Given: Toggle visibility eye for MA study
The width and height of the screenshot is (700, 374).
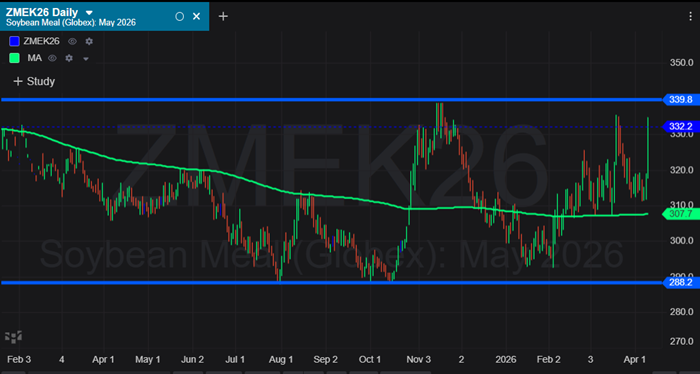Looking at the screenshot, I should pyautogui.click(x=52, y=58).
